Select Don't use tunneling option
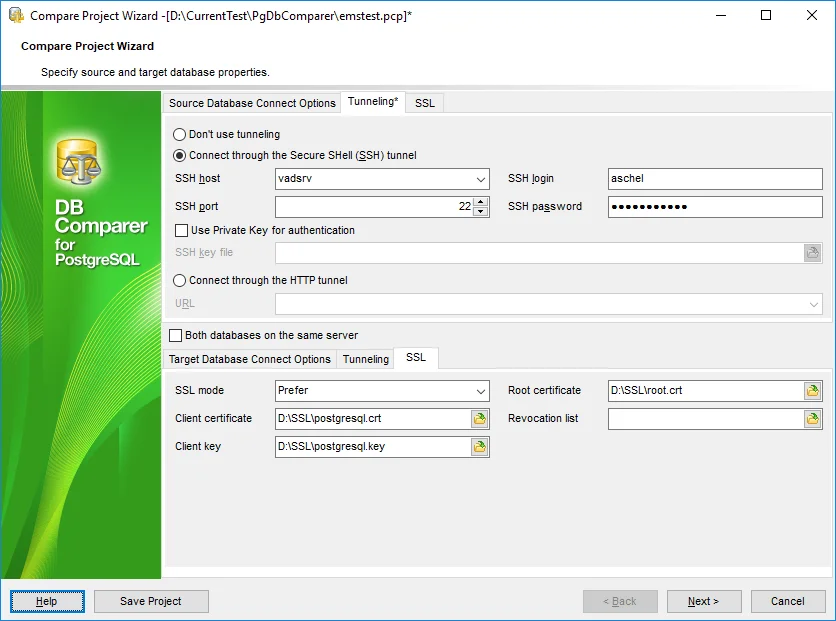The width and height of the screenshot is (836, 621). [180, 134]
